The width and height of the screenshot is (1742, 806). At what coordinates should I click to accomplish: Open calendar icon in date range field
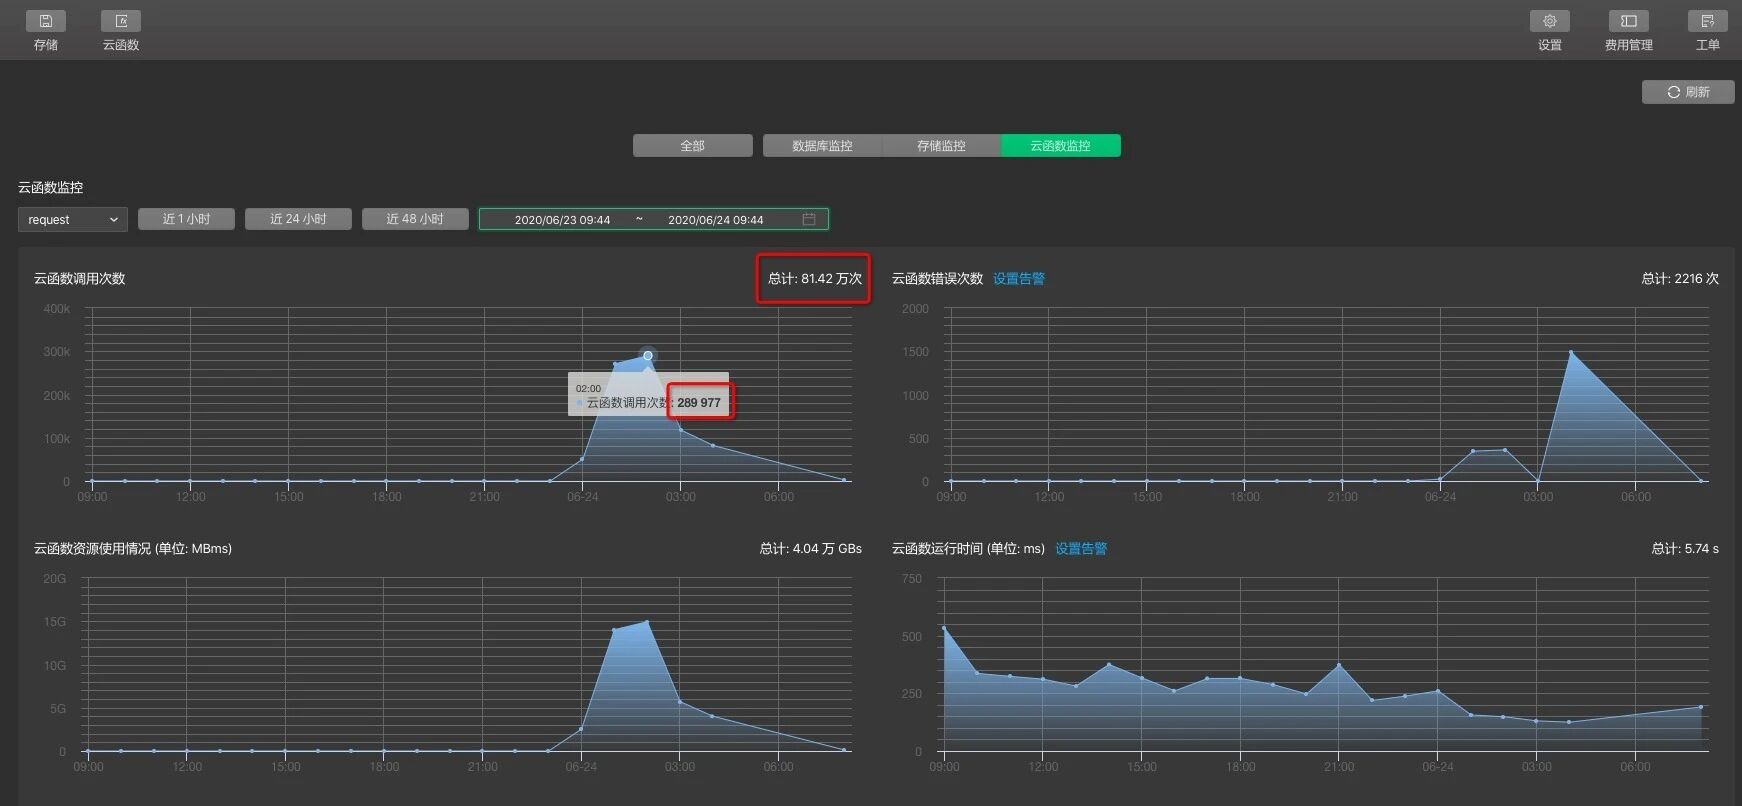click(809, 219)
